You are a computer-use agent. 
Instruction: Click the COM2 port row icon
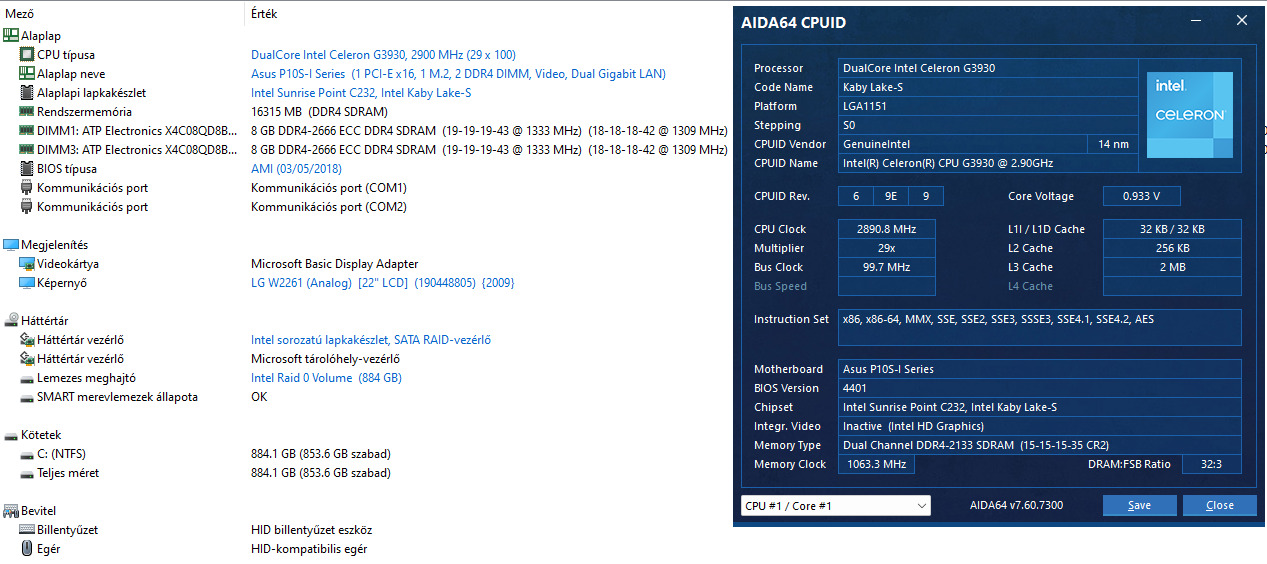coord(27,207)
